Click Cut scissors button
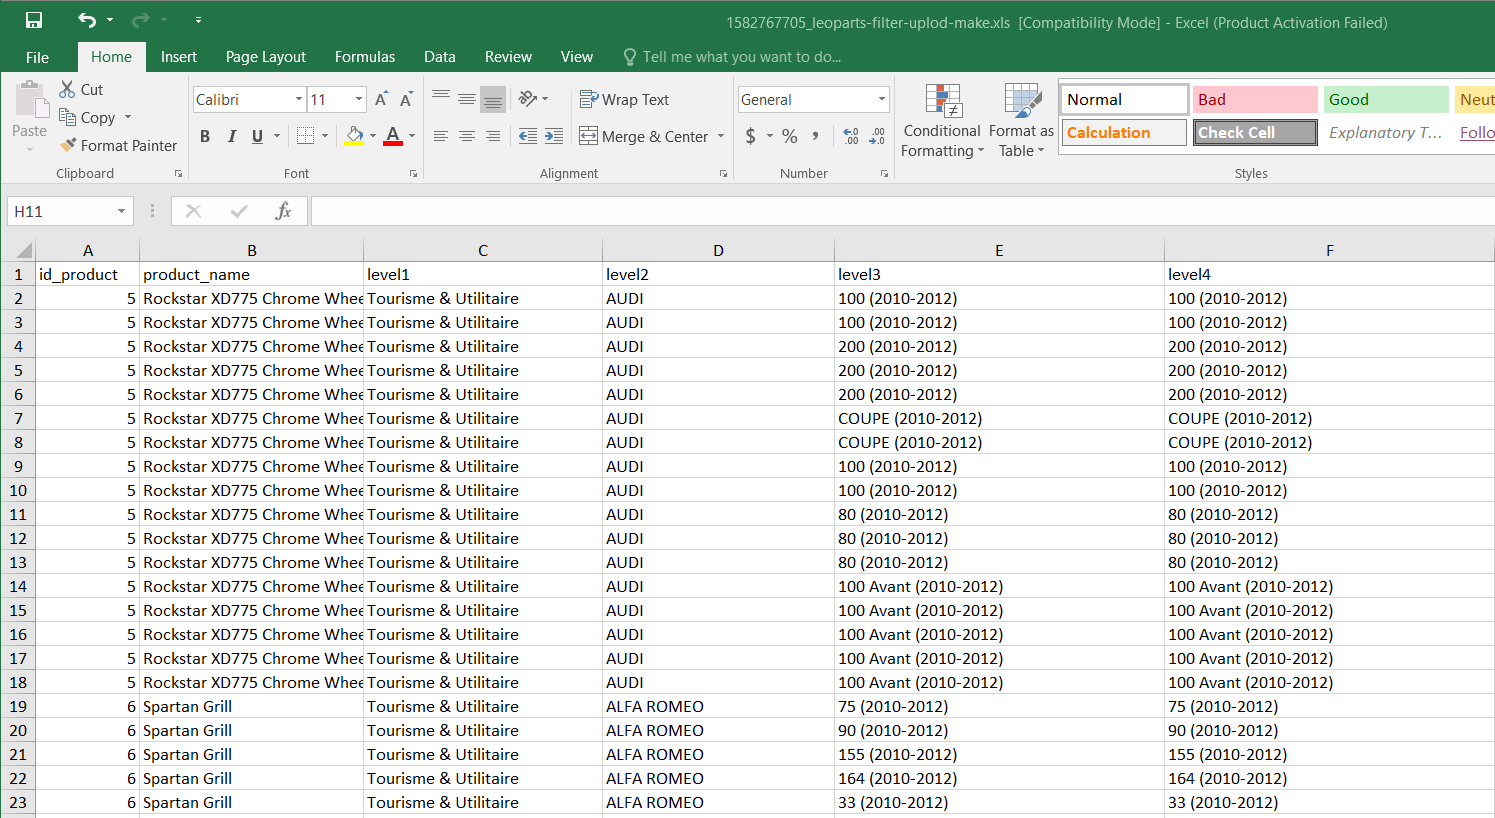The image size is (1495, 818). [x=81, y=89]
